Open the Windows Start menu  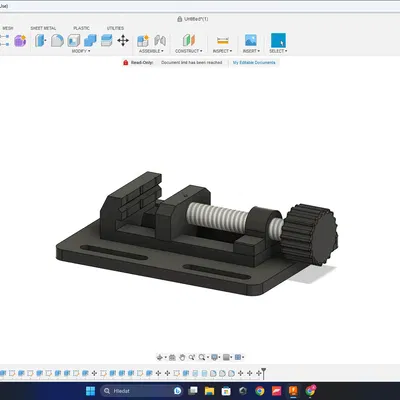(x=90, y=391)
